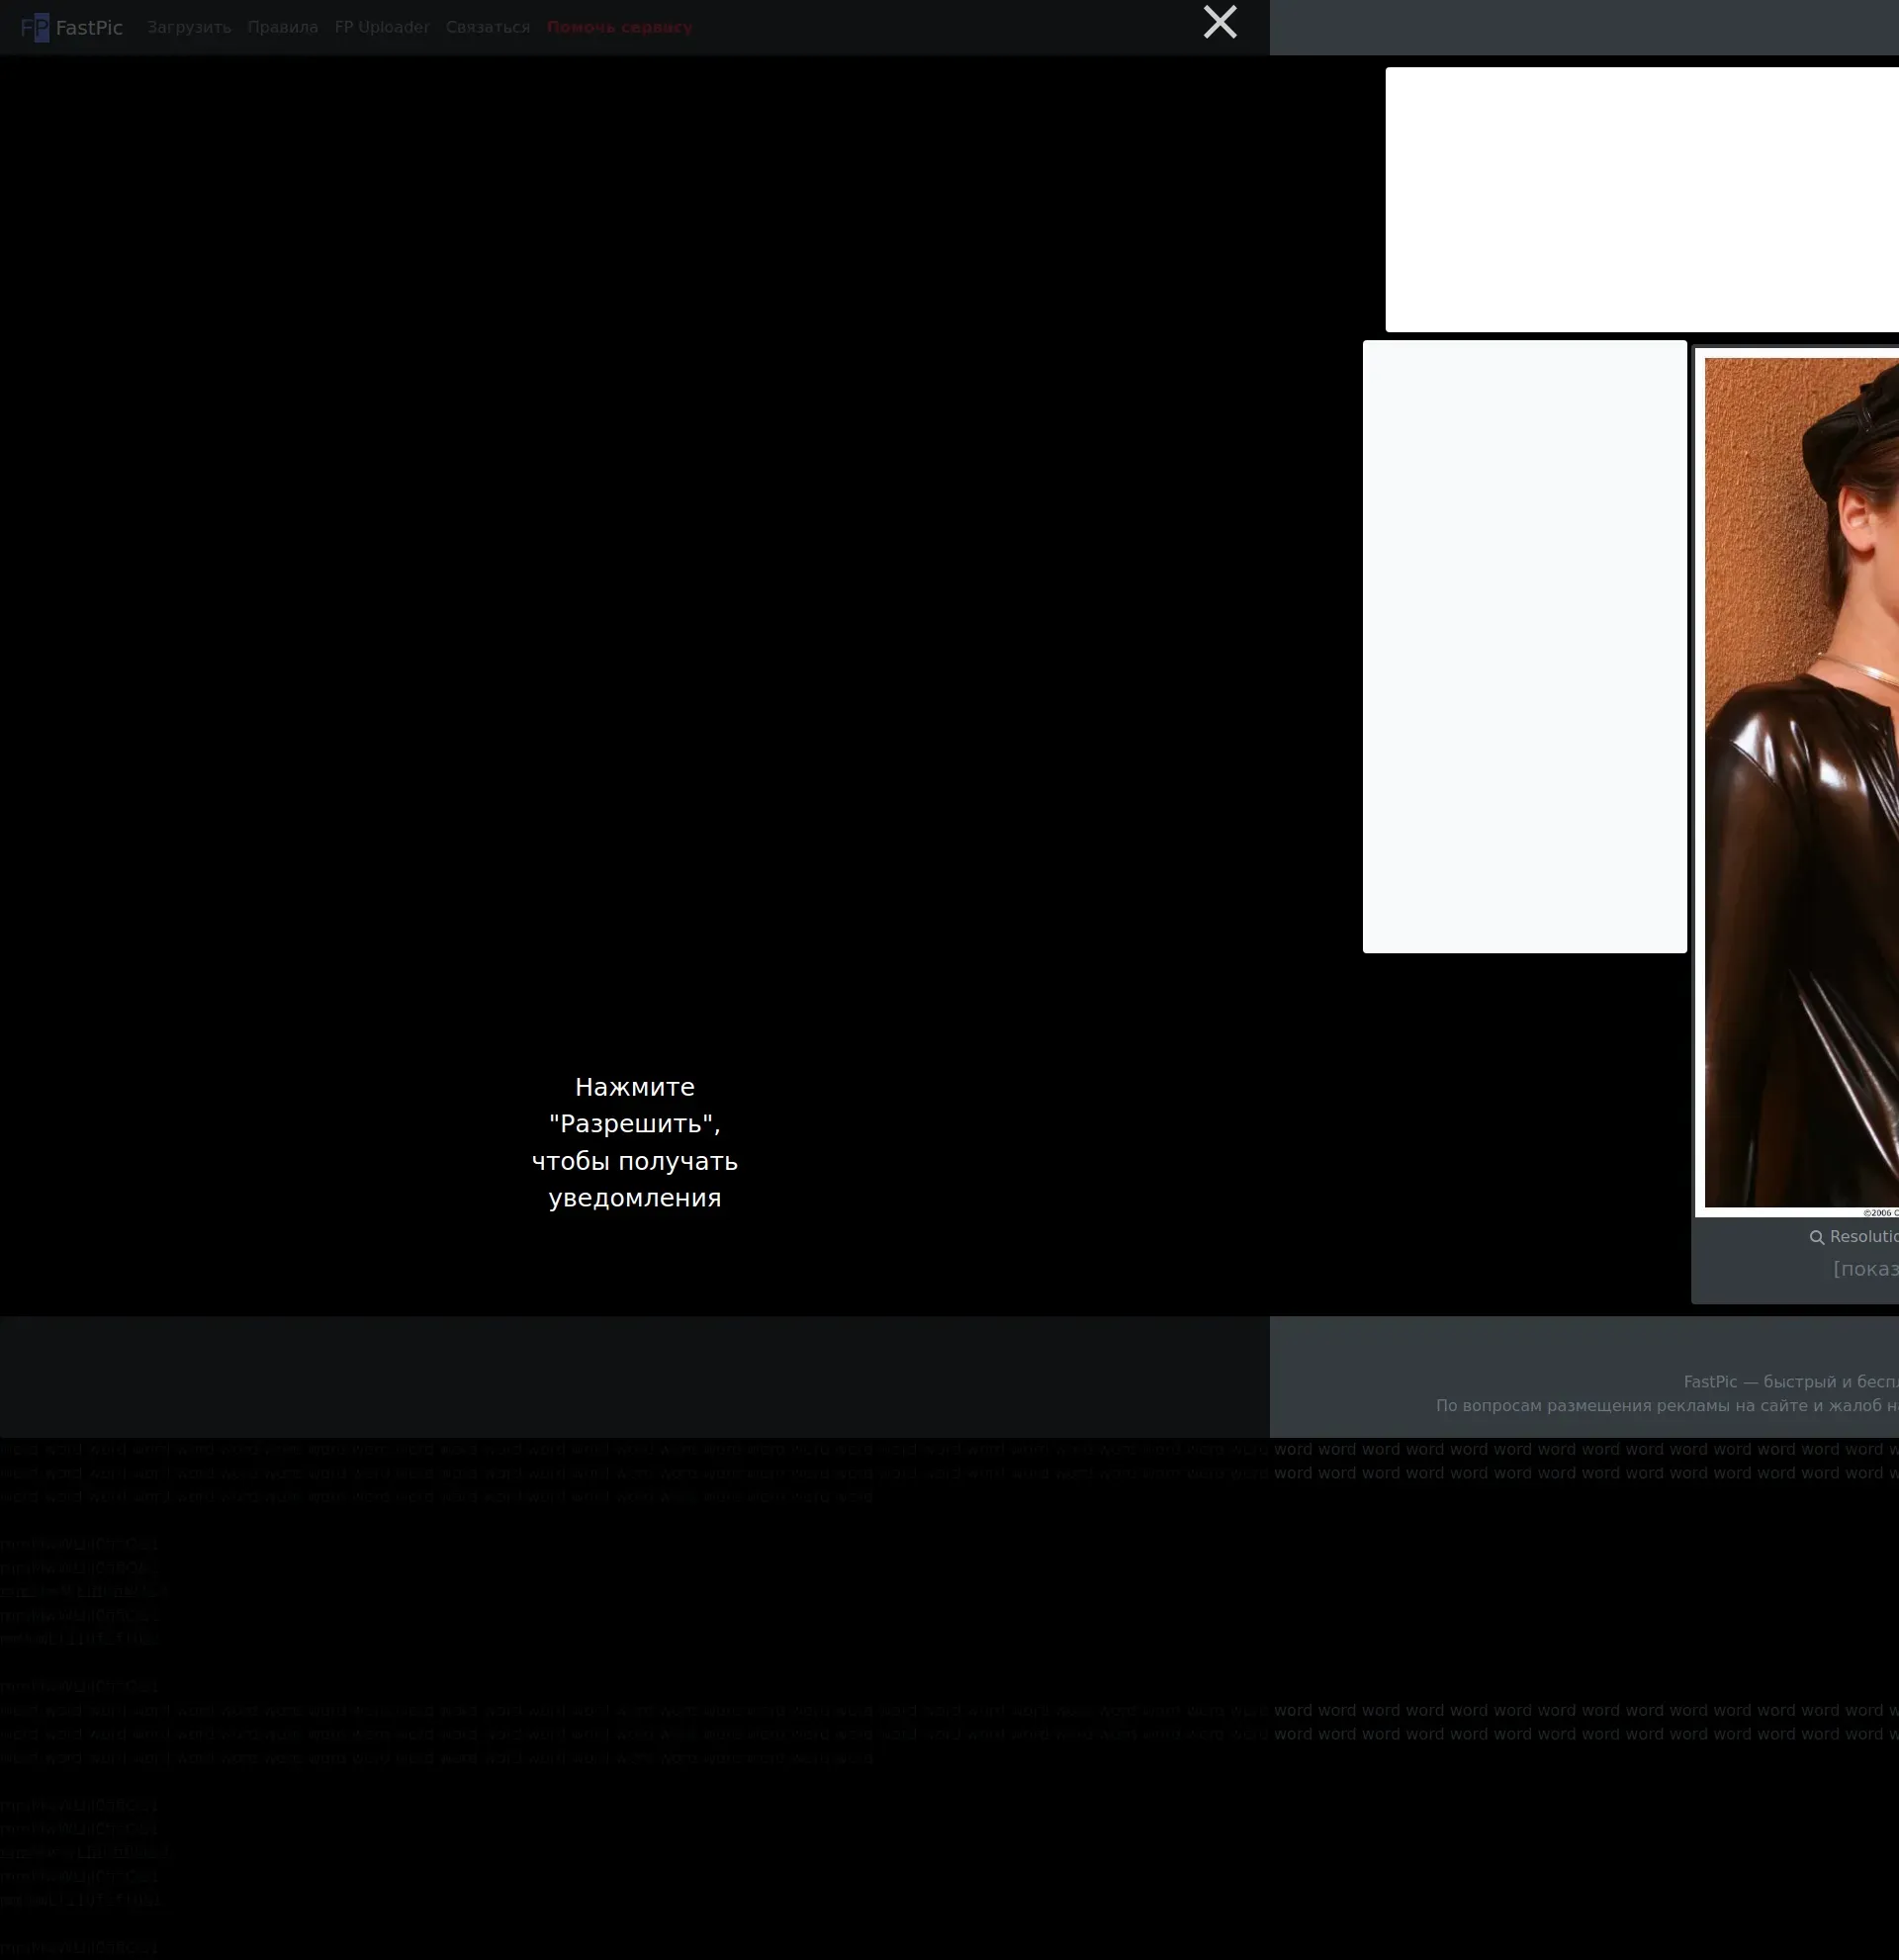Open the Загрузить menu item
1899x1960 pixels.
(x=189, y=27)
